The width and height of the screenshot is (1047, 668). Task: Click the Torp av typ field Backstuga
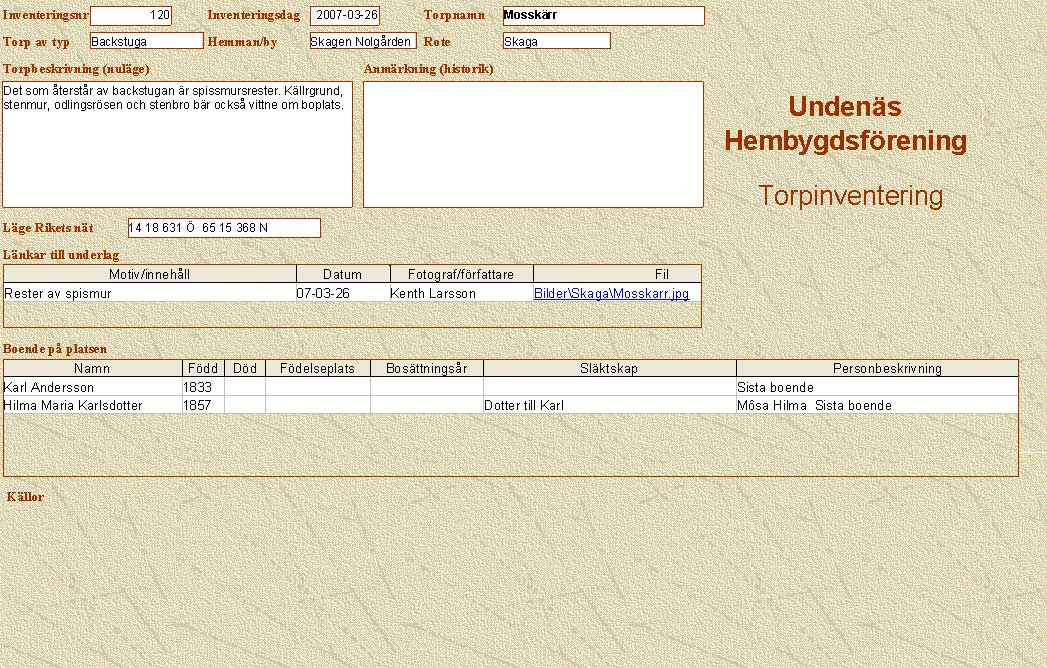point(146,41)
